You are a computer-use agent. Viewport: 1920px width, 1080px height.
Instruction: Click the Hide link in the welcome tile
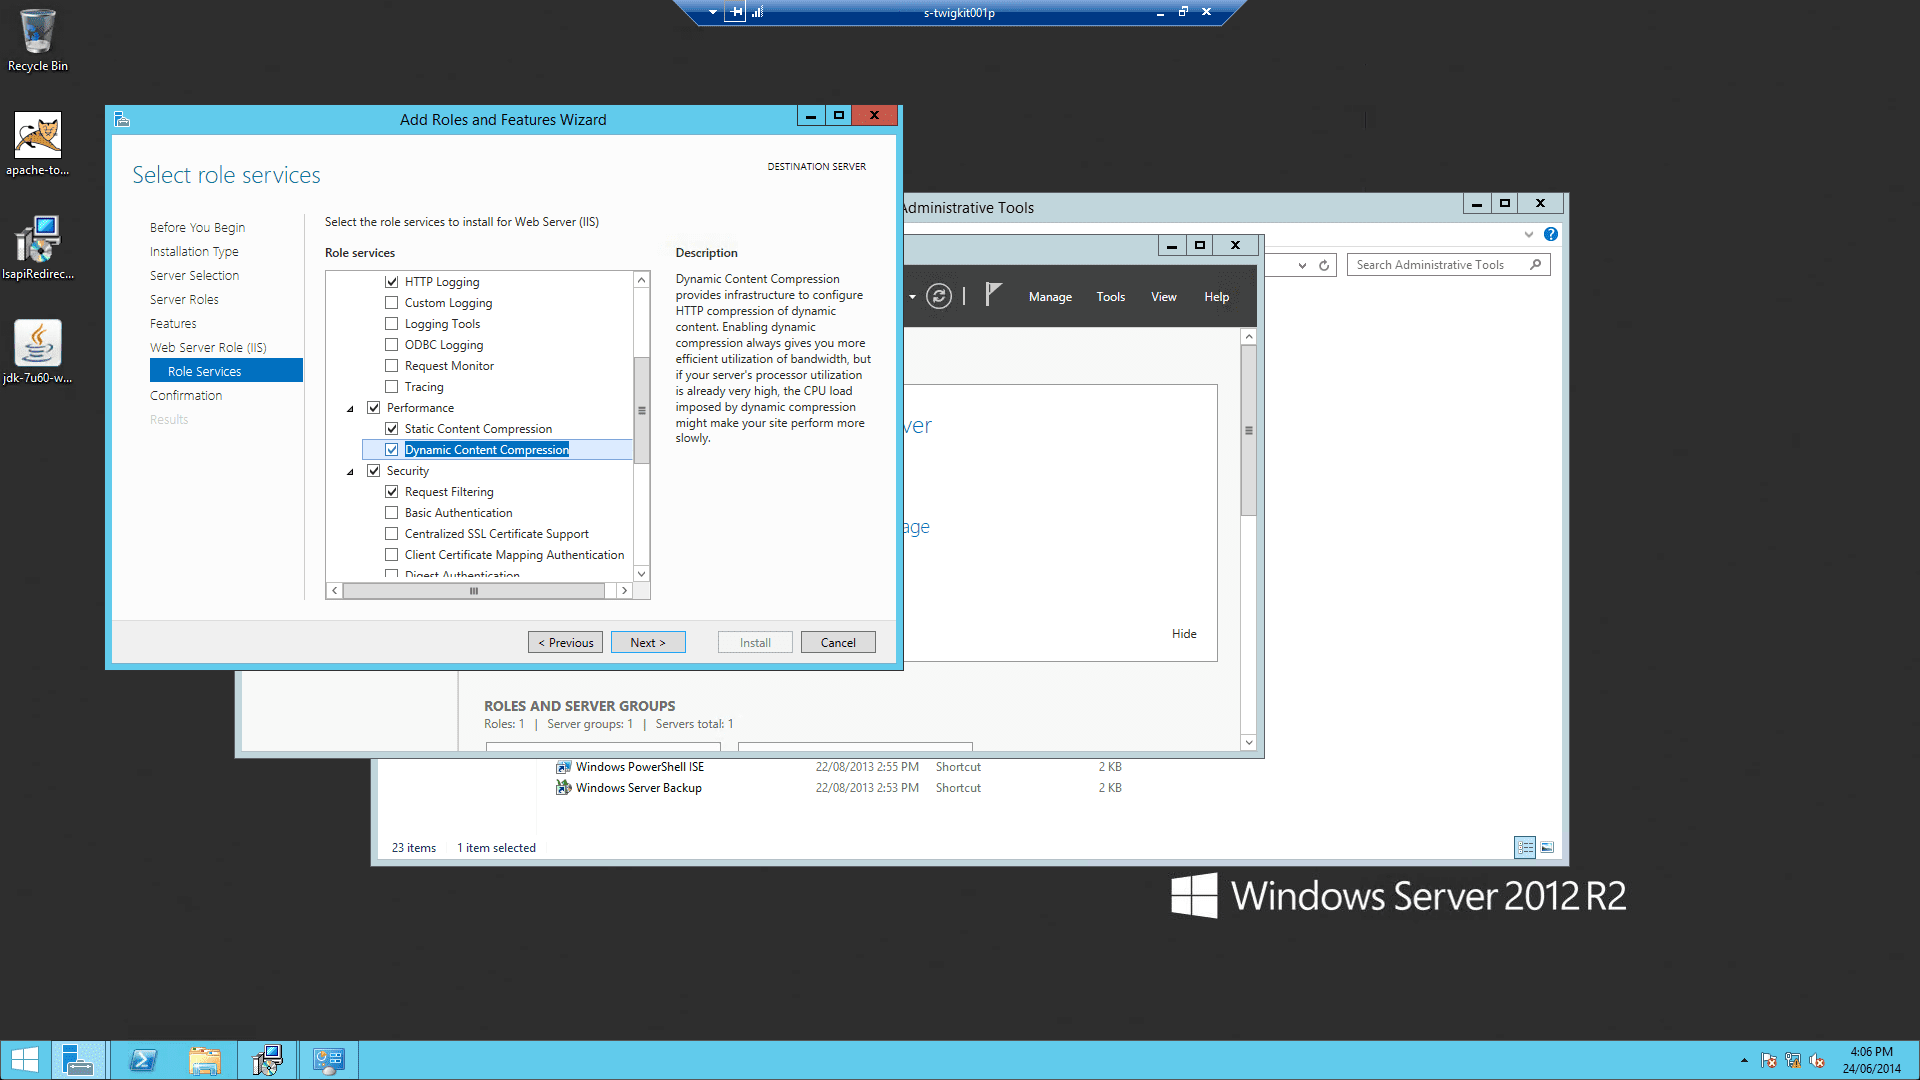click(x=1184, y=634)
